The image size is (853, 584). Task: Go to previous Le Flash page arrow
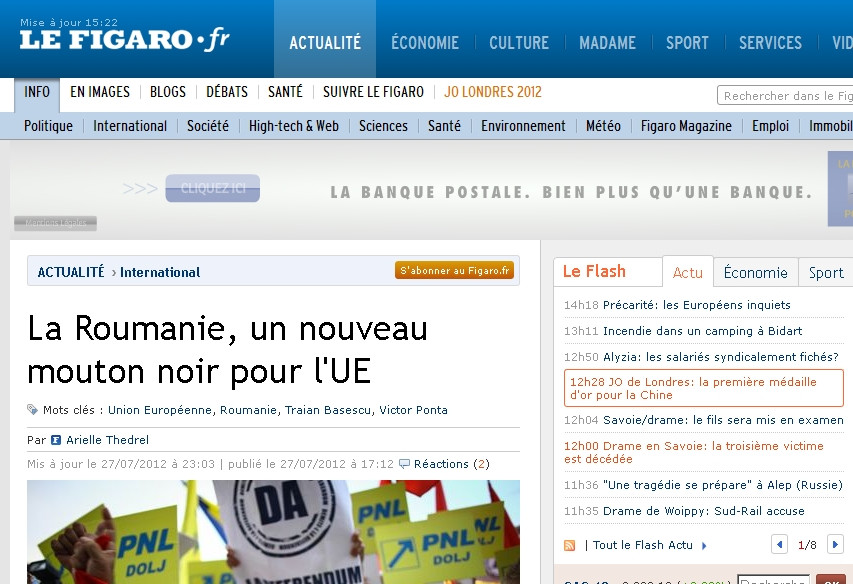[x=780, y=545]
